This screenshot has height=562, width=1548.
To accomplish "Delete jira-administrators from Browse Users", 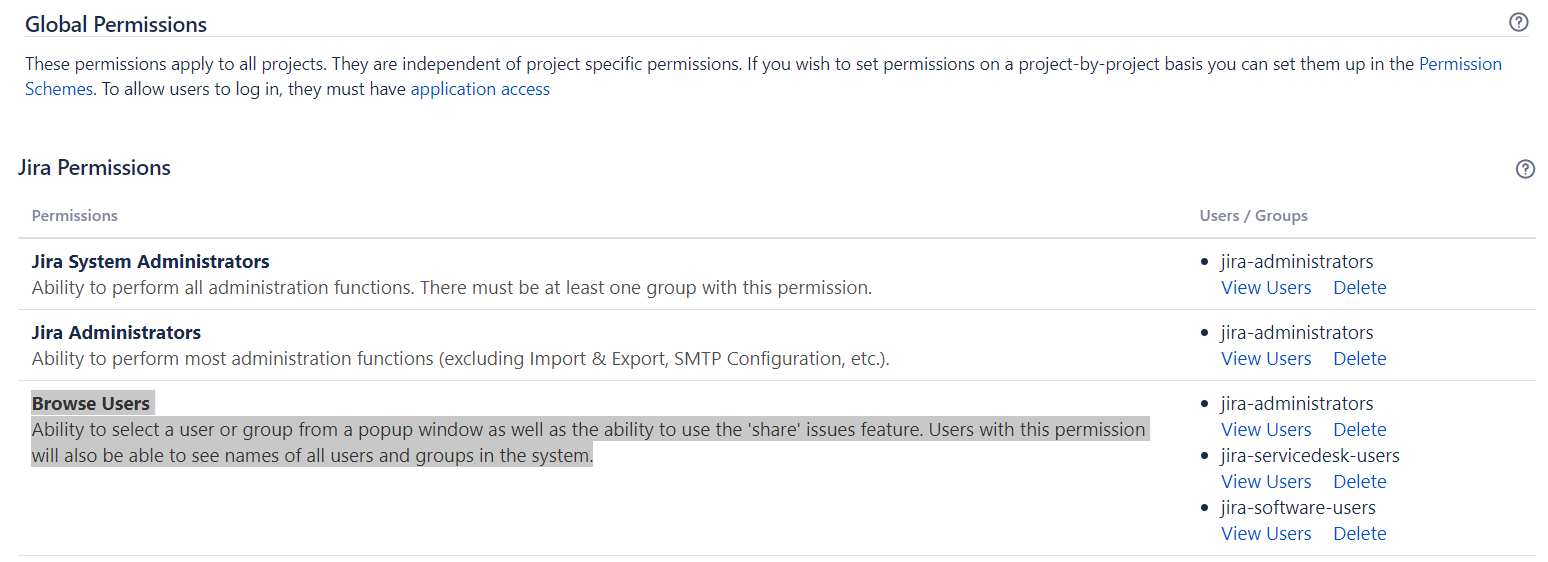I will point(1359,430).
